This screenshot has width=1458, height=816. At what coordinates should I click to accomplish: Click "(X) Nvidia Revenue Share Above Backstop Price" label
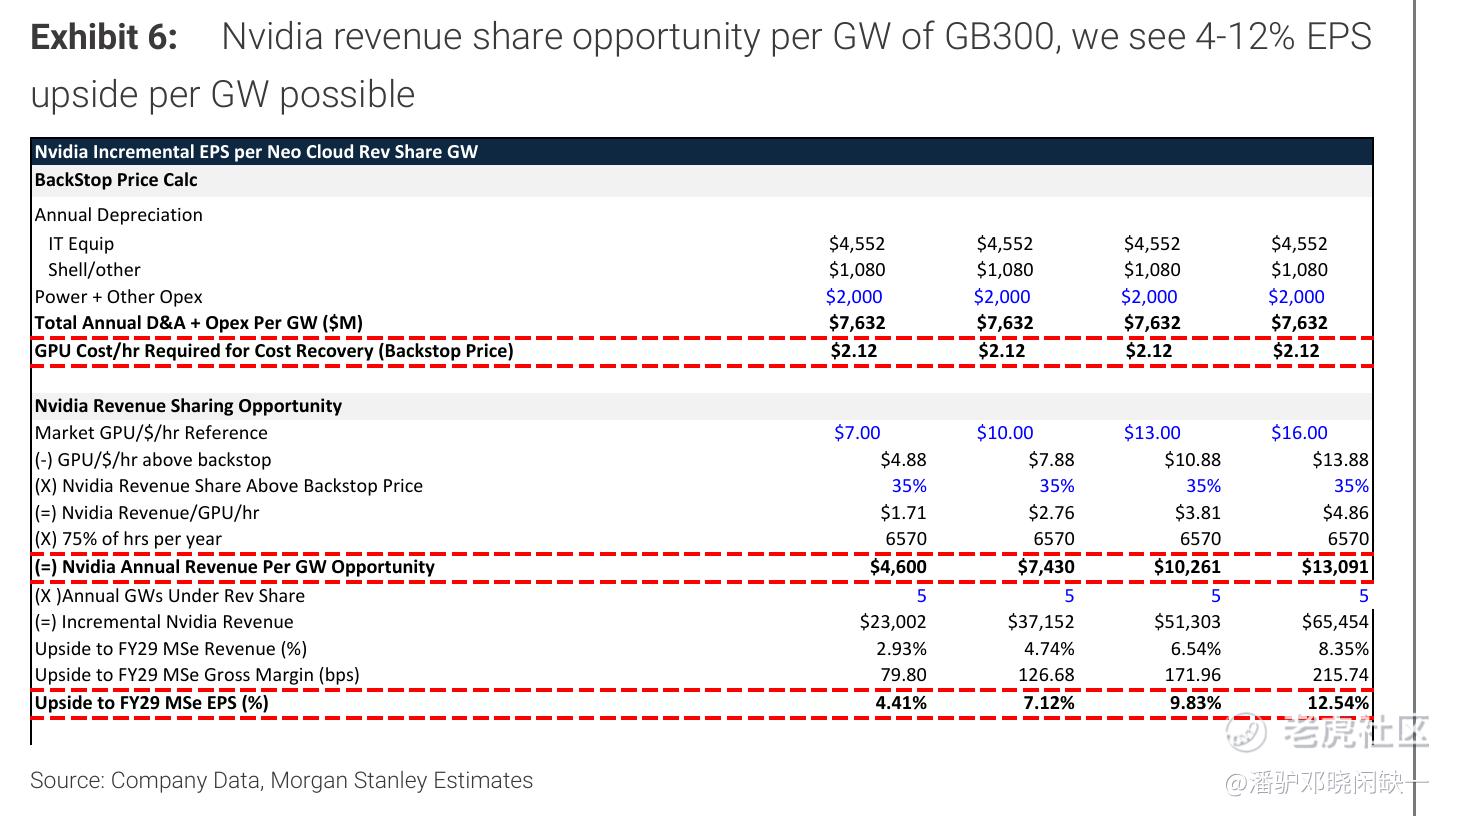(228, 486)
